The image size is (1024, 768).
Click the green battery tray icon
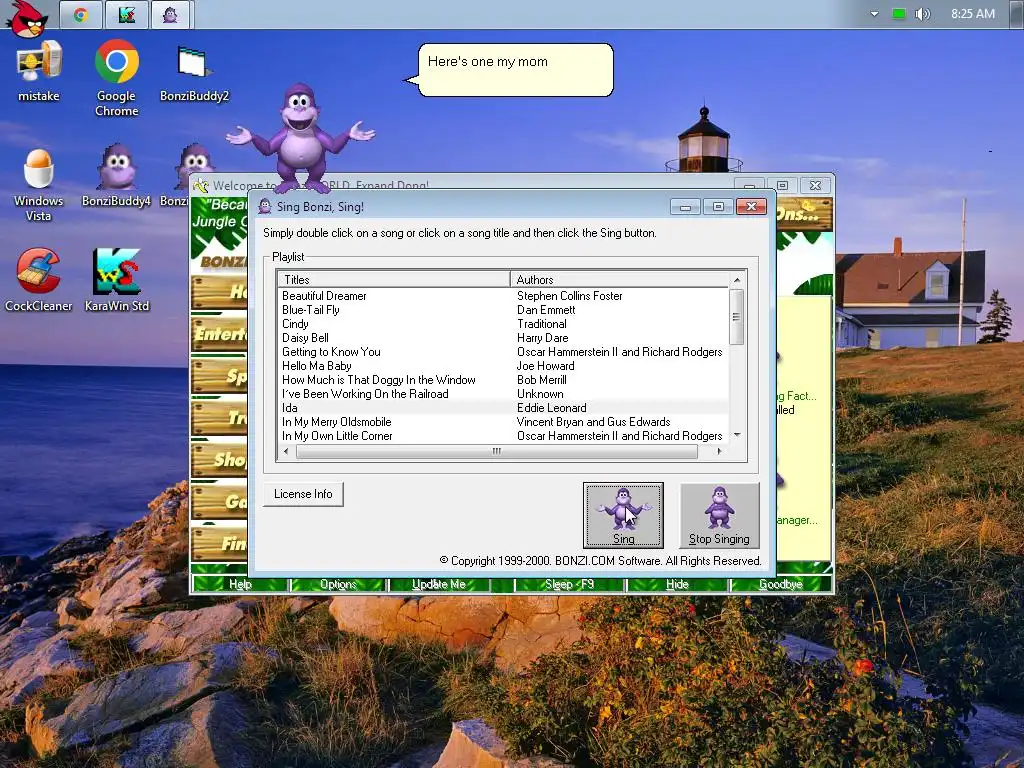pos(899,14)
